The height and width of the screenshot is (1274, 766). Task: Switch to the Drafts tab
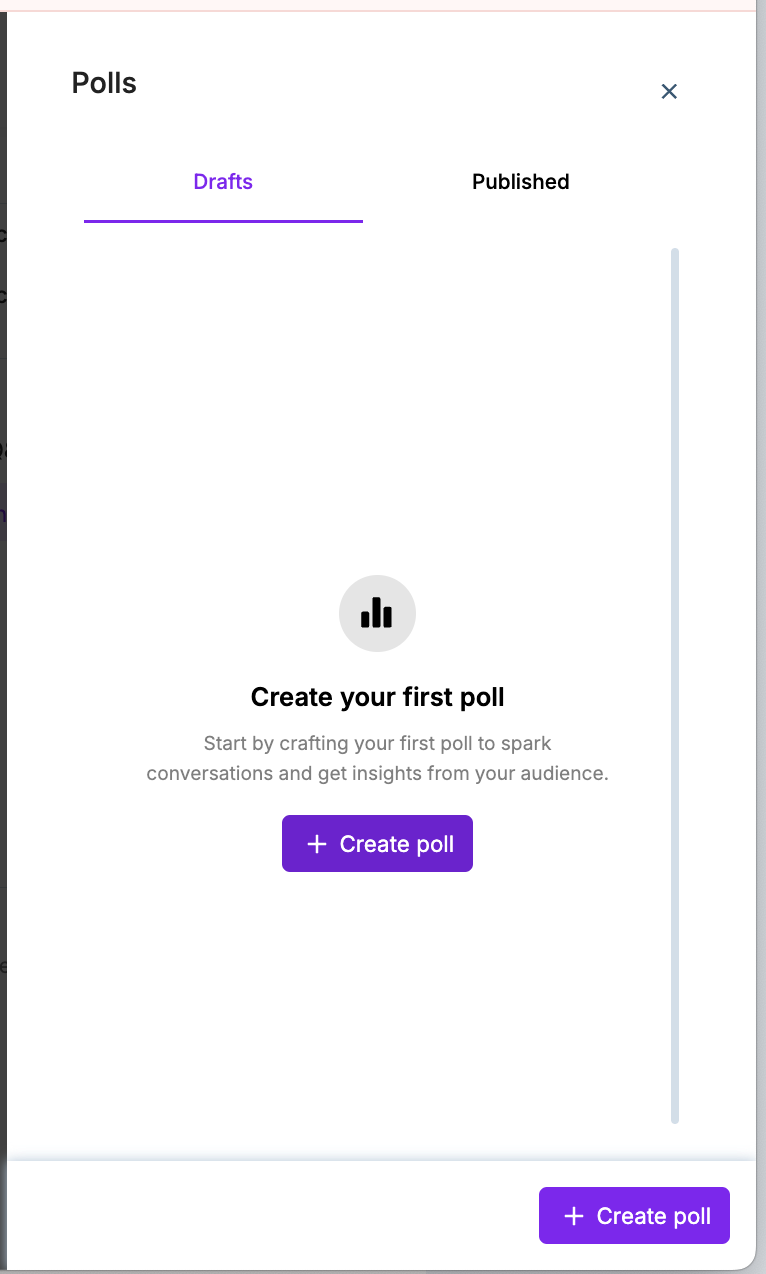point(223,182)
